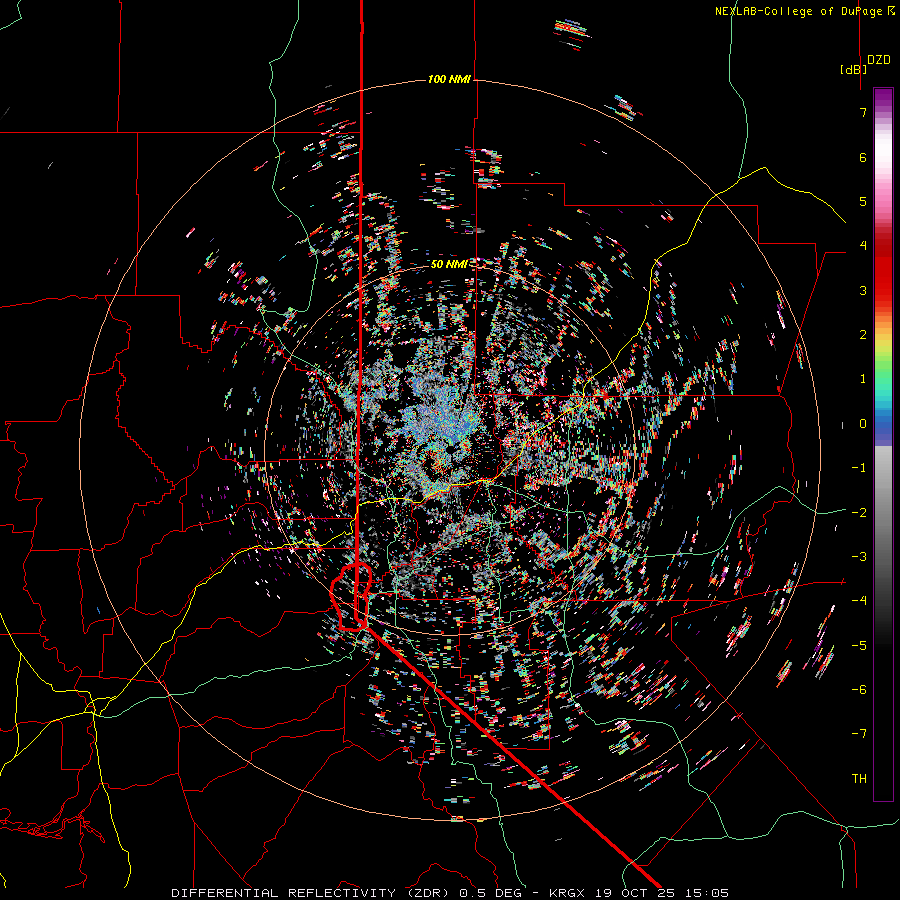Image resolution: width=900 pixels, height=900 pixels.
Task: Click the -6 value on the dB scale
Action: pyautogui.click(x=859, y=690)
